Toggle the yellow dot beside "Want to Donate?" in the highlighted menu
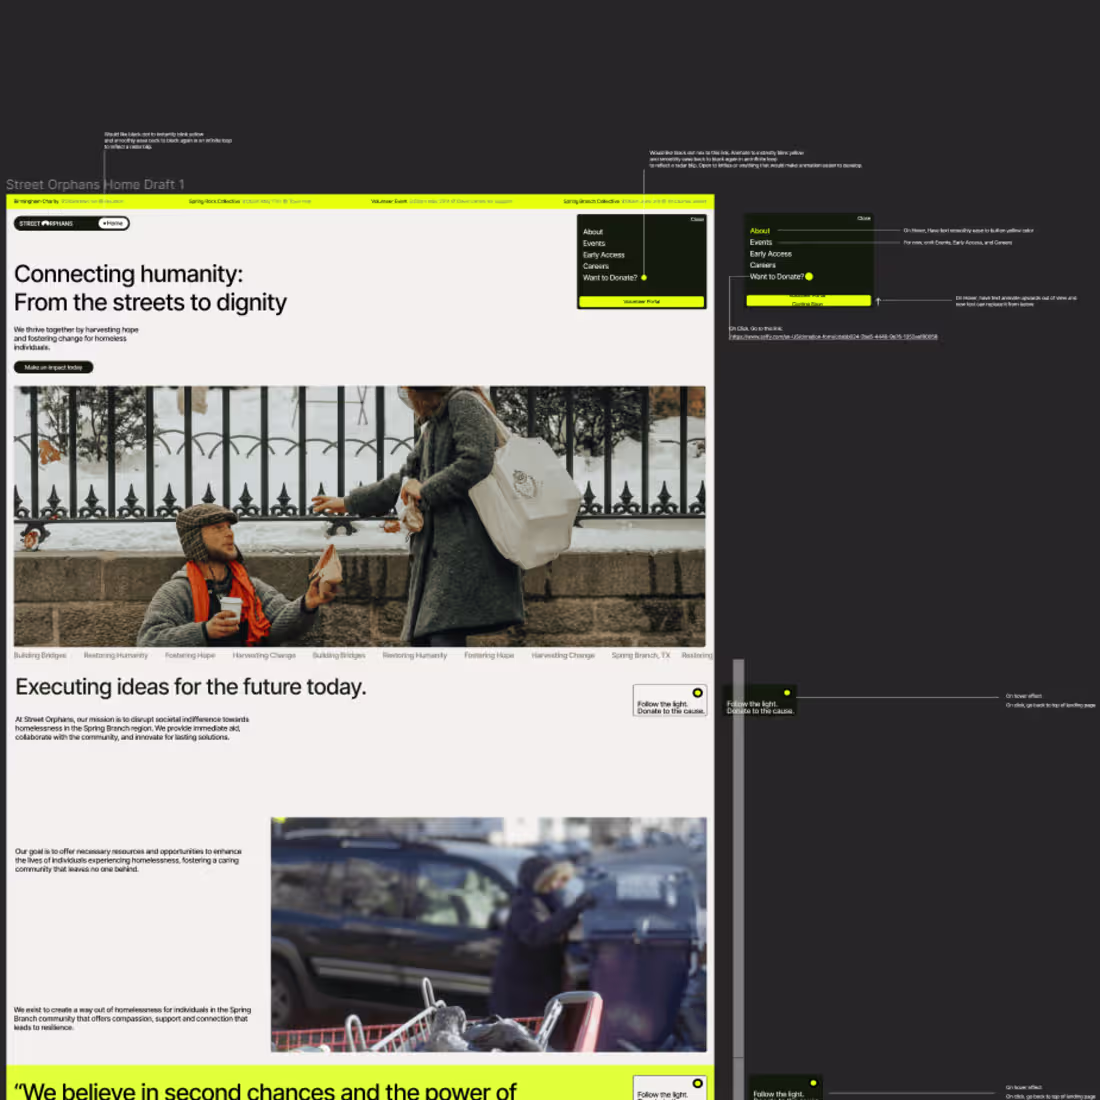The height and width of the screenshot is (1100, 1100). (808, 277)
